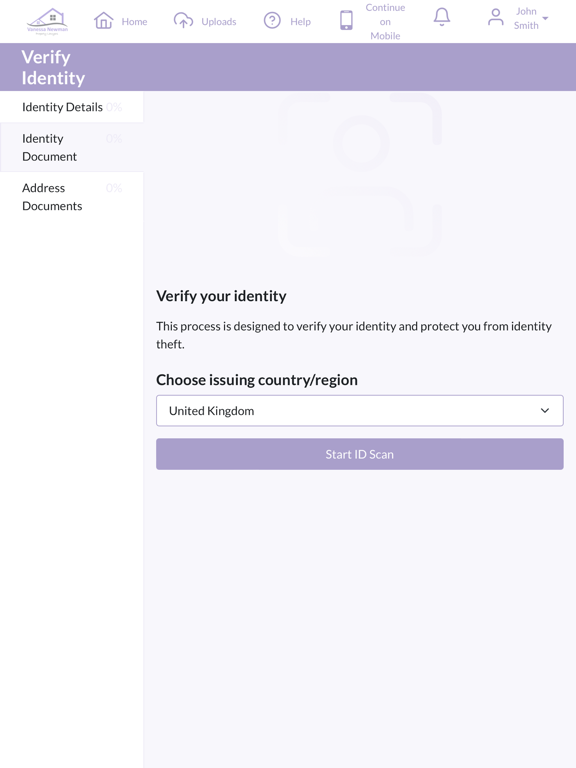576x768 pixels.
Task: Click the faded ID scan frame graphic
Action: pyautogui.click(x=360, y=174)
